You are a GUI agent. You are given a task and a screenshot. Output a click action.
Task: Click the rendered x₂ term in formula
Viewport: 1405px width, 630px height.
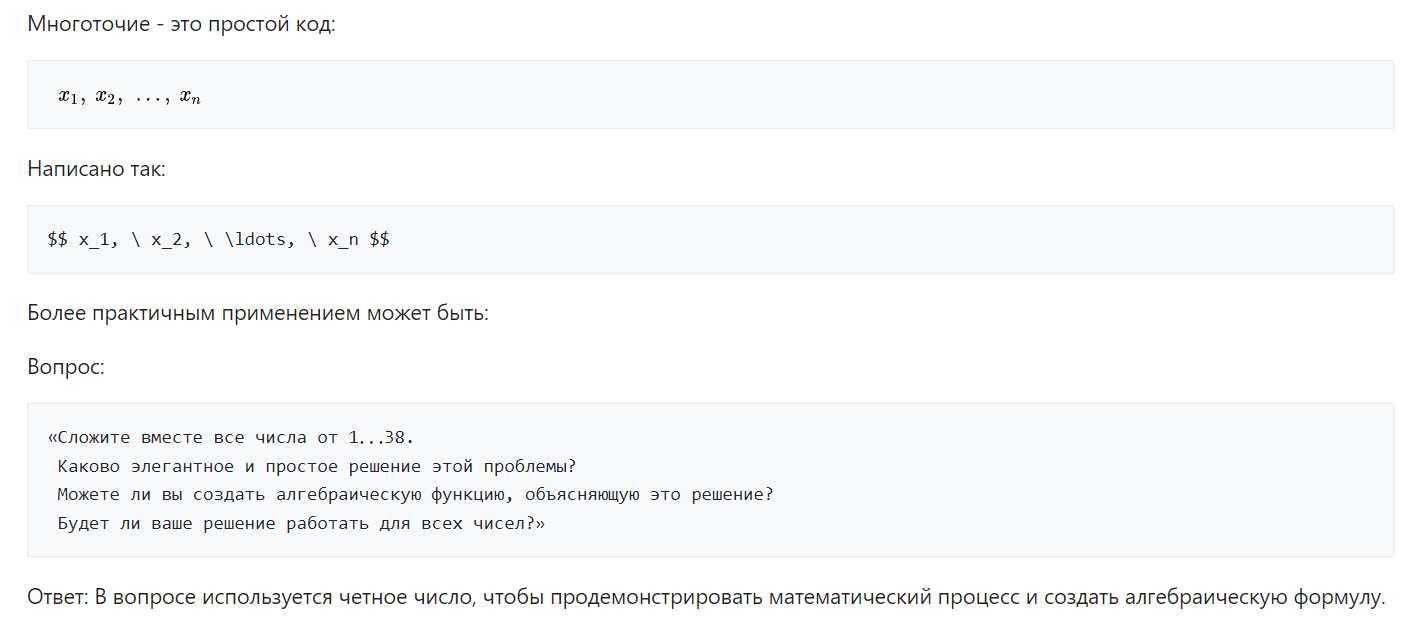coord(105,96)
